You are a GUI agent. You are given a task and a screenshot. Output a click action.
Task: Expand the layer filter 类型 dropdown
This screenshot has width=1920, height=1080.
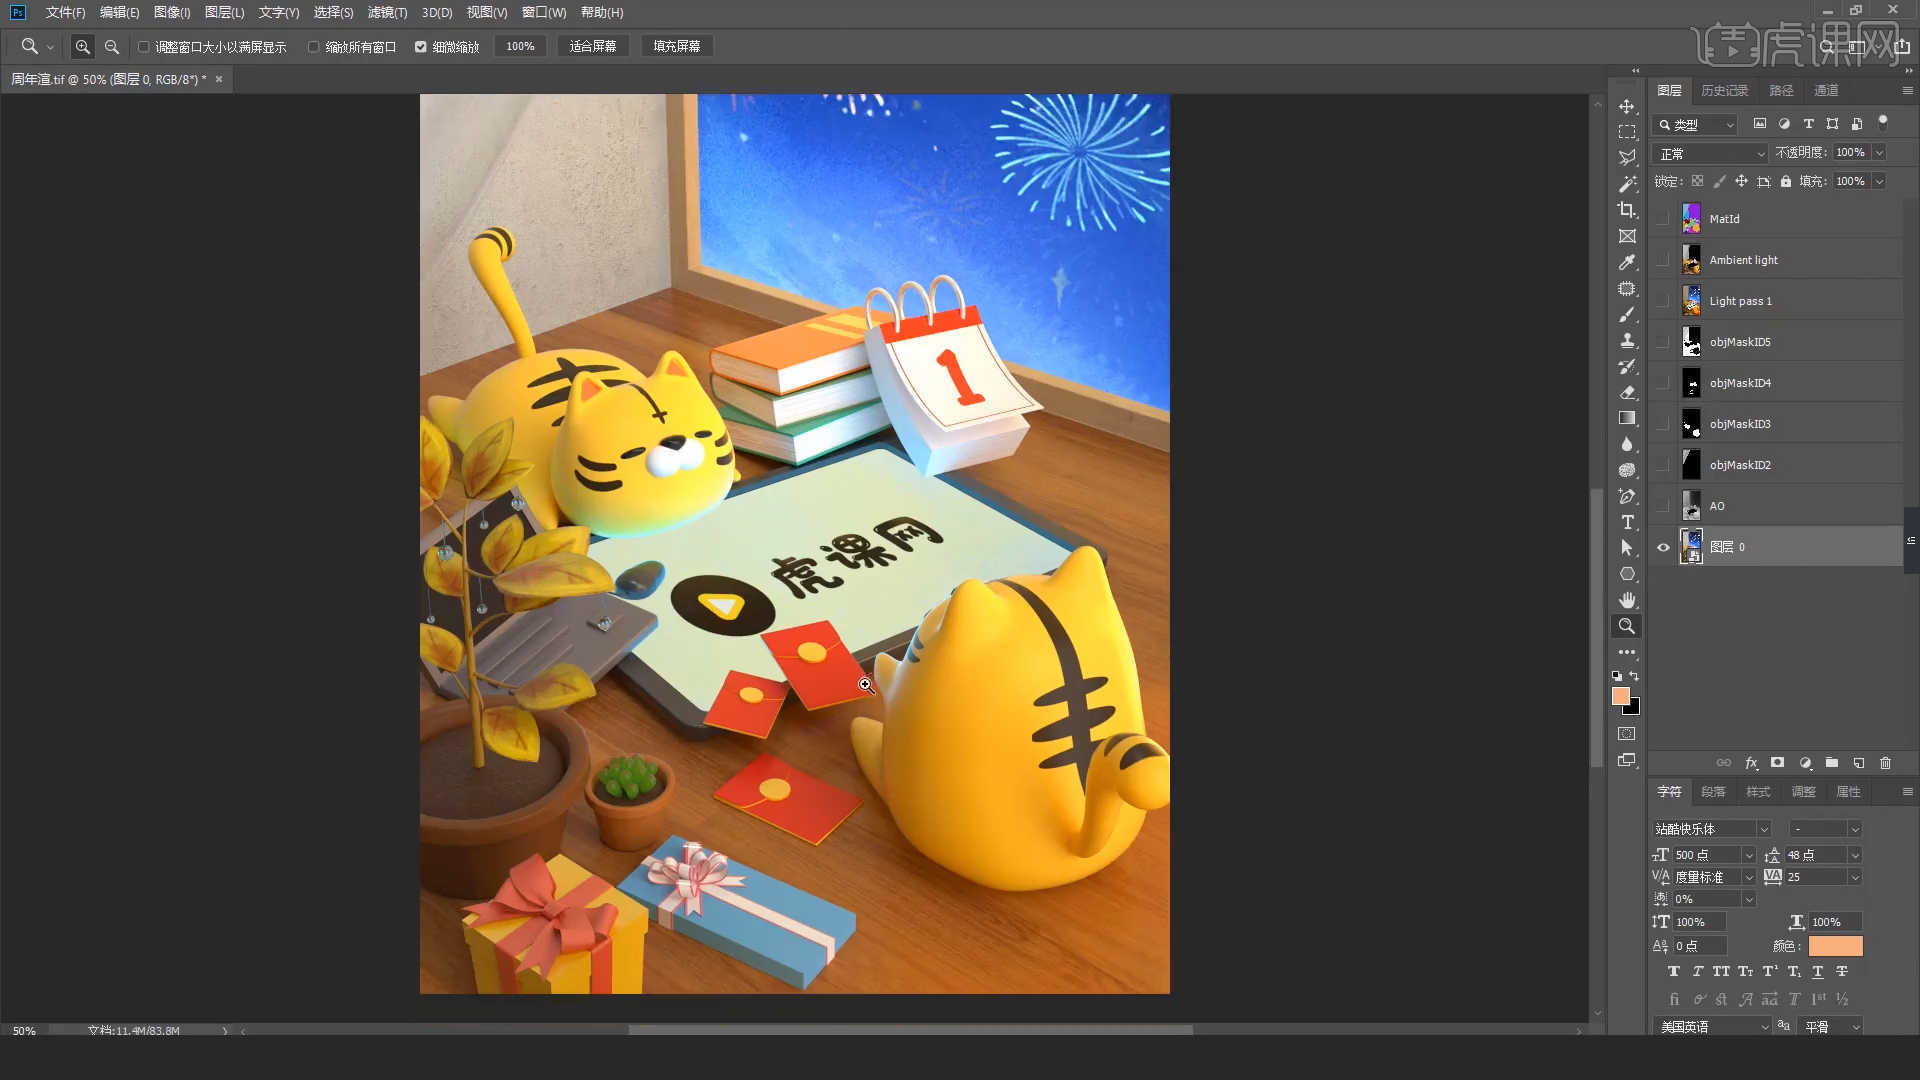tap(1698, 124)
